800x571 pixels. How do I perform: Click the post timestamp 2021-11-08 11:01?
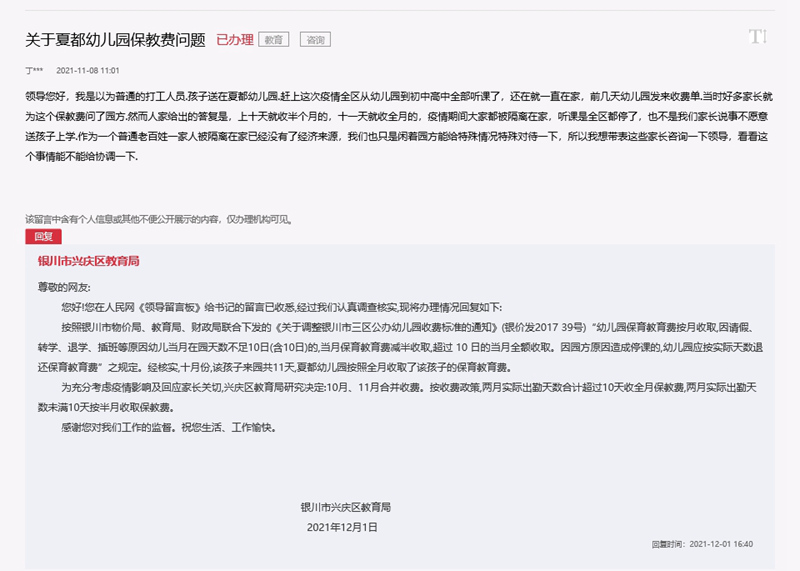click(88, 71)
